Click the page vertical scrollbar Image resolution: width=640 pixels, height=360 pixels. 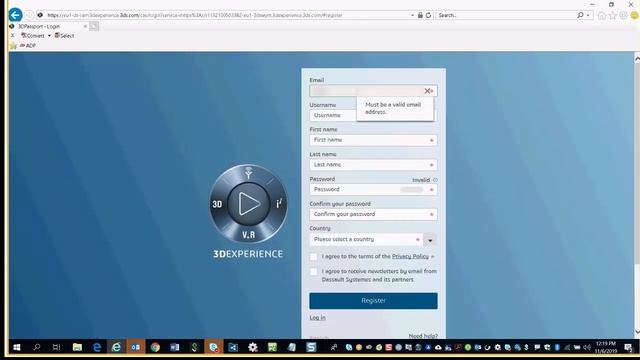pos(637,163)
